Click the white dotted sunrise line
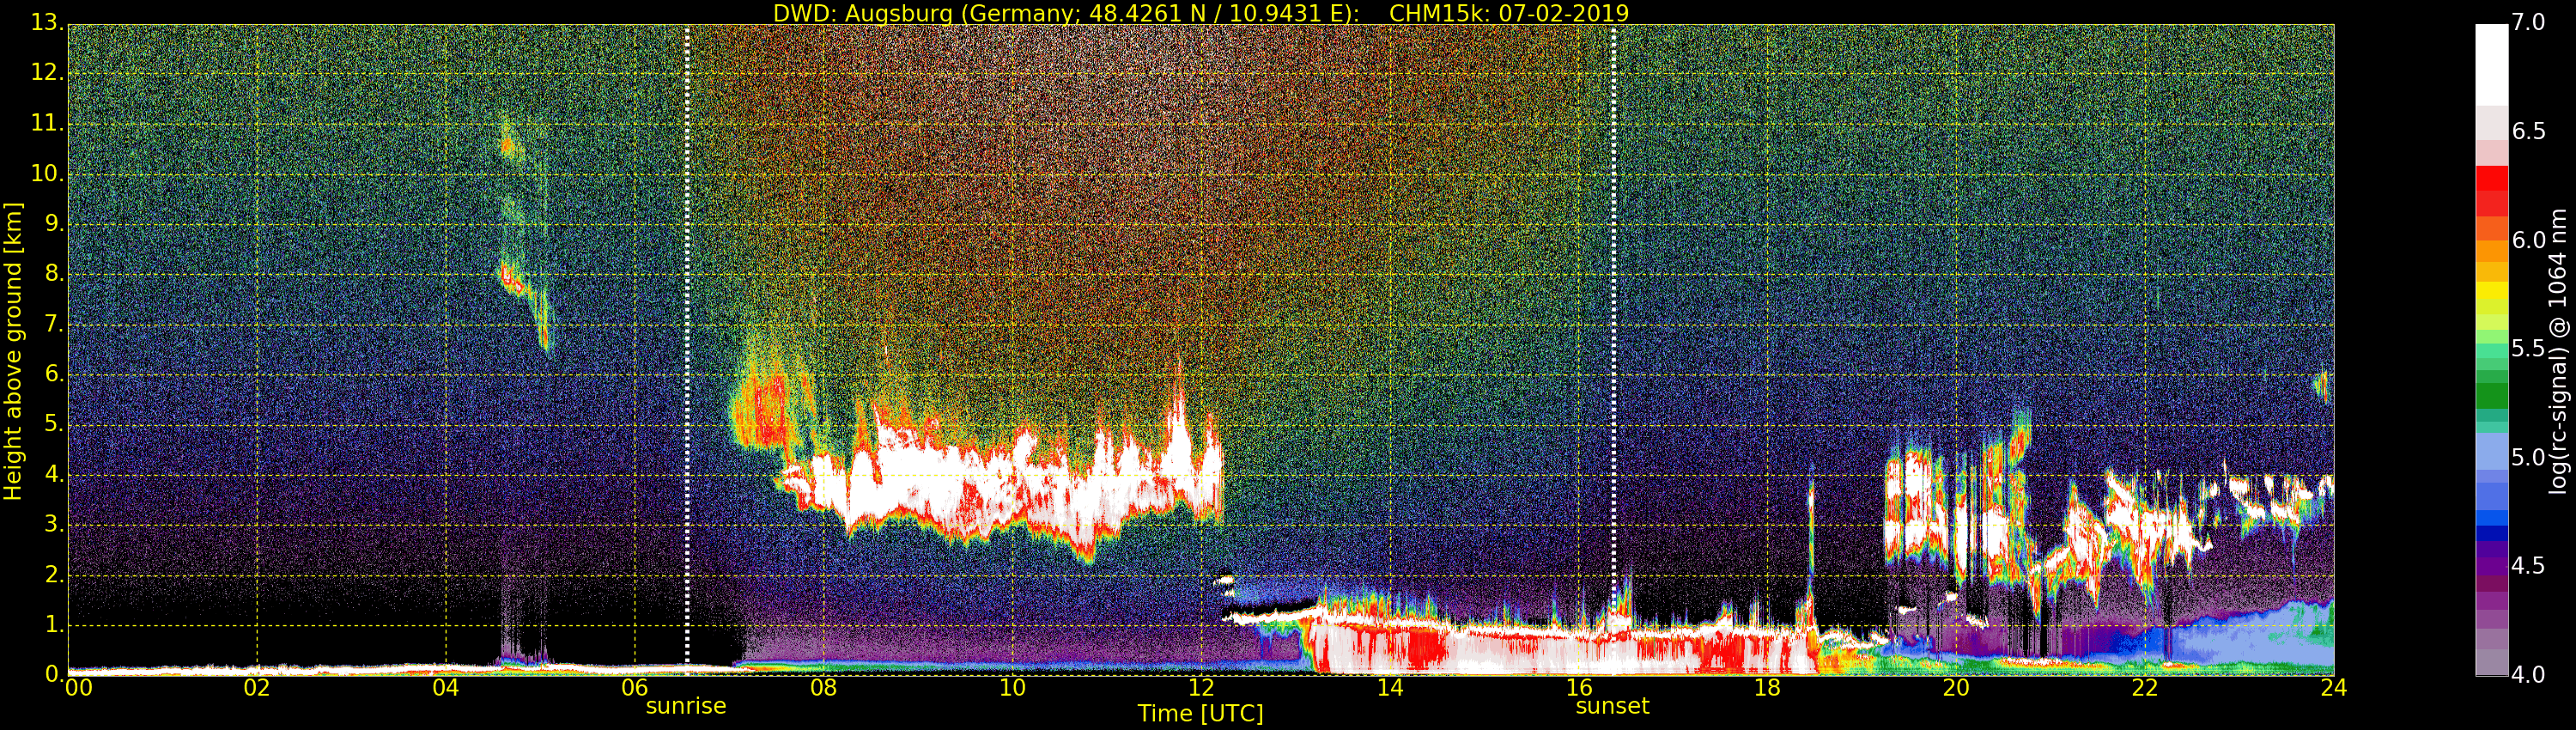The image size is (2576, 730). [x=687, y=345]
